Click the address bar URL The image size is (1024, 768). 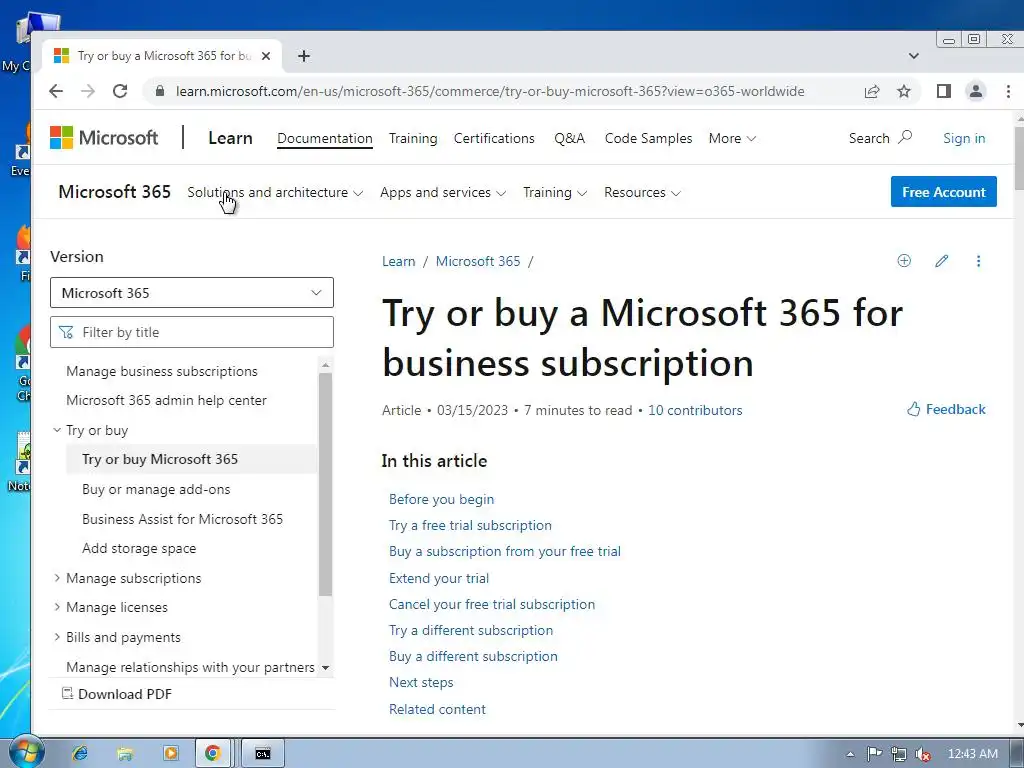(490, 91)
